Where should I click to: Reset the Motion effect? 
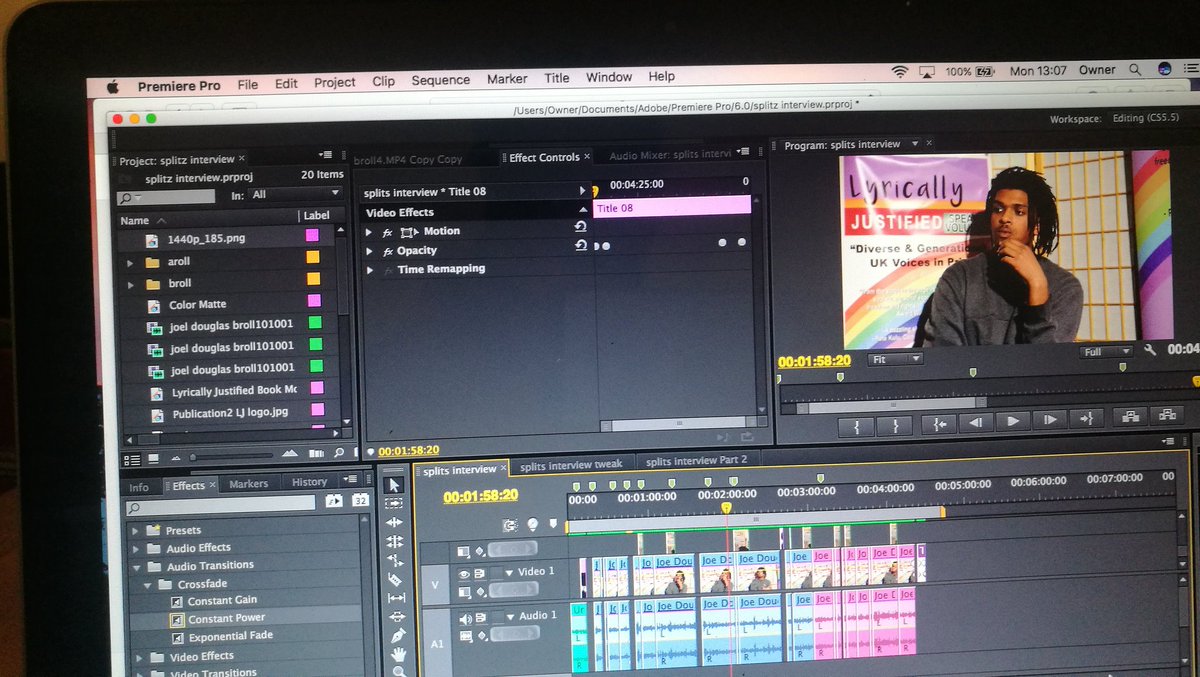(580, 227)
